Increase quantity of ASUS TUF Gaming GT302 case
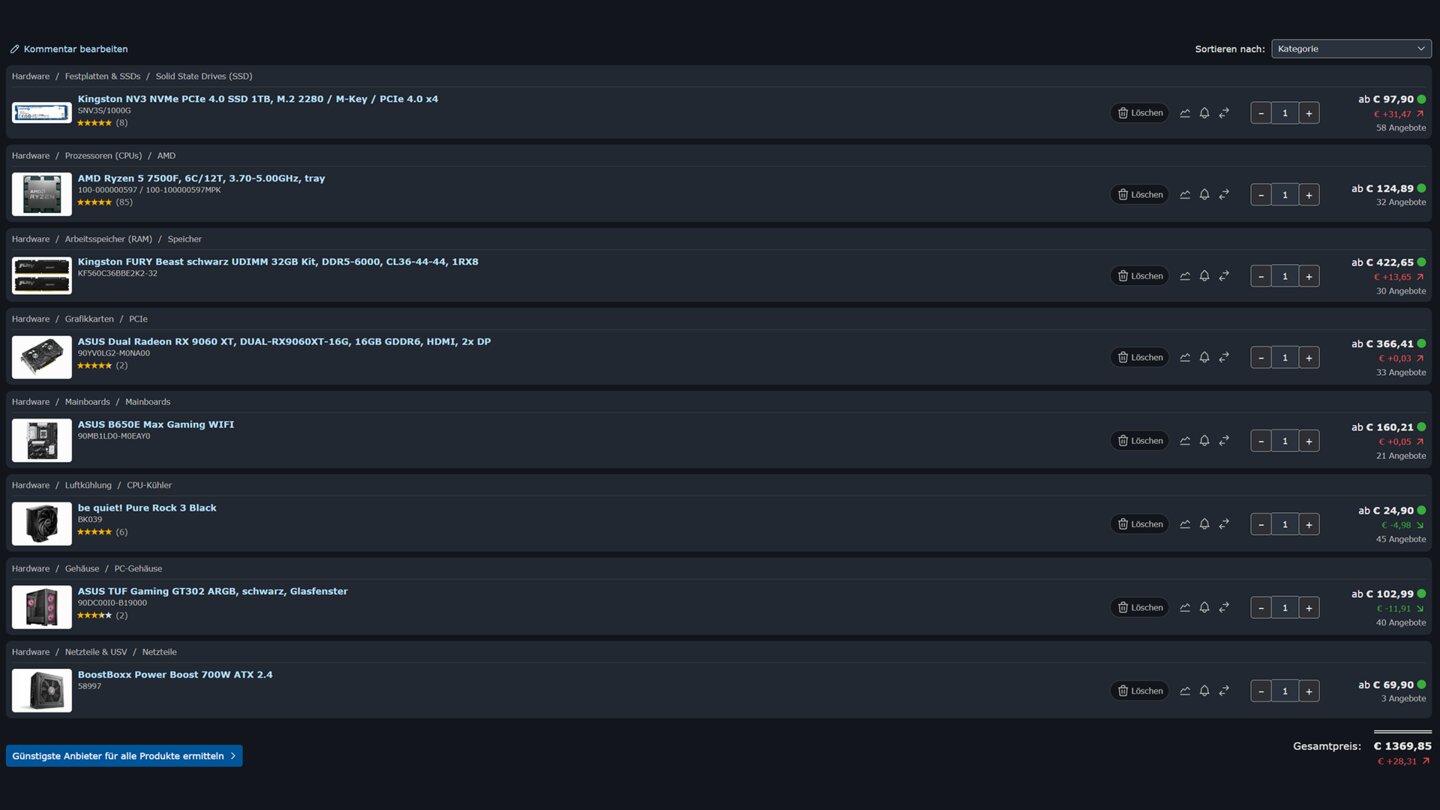Viewport: 1440px width, 810px height. coord(1308,607)
